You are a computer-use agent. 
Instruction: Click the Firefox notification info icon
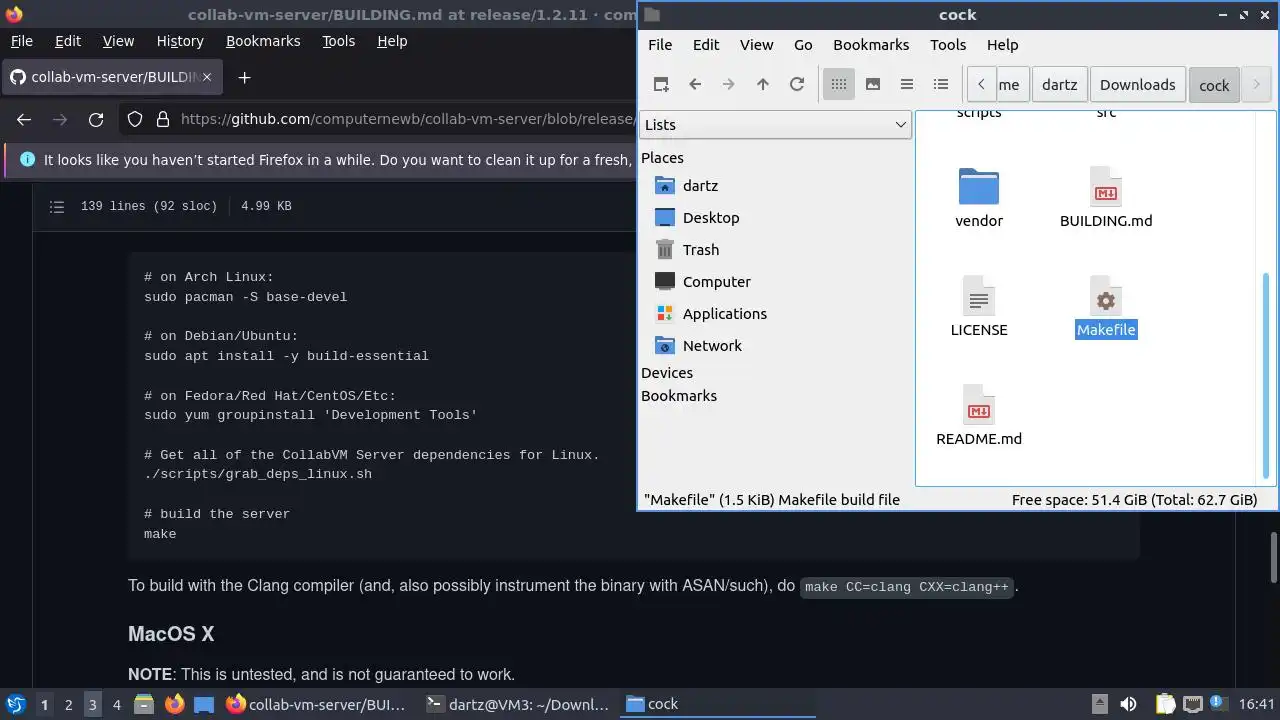point(26,160)
